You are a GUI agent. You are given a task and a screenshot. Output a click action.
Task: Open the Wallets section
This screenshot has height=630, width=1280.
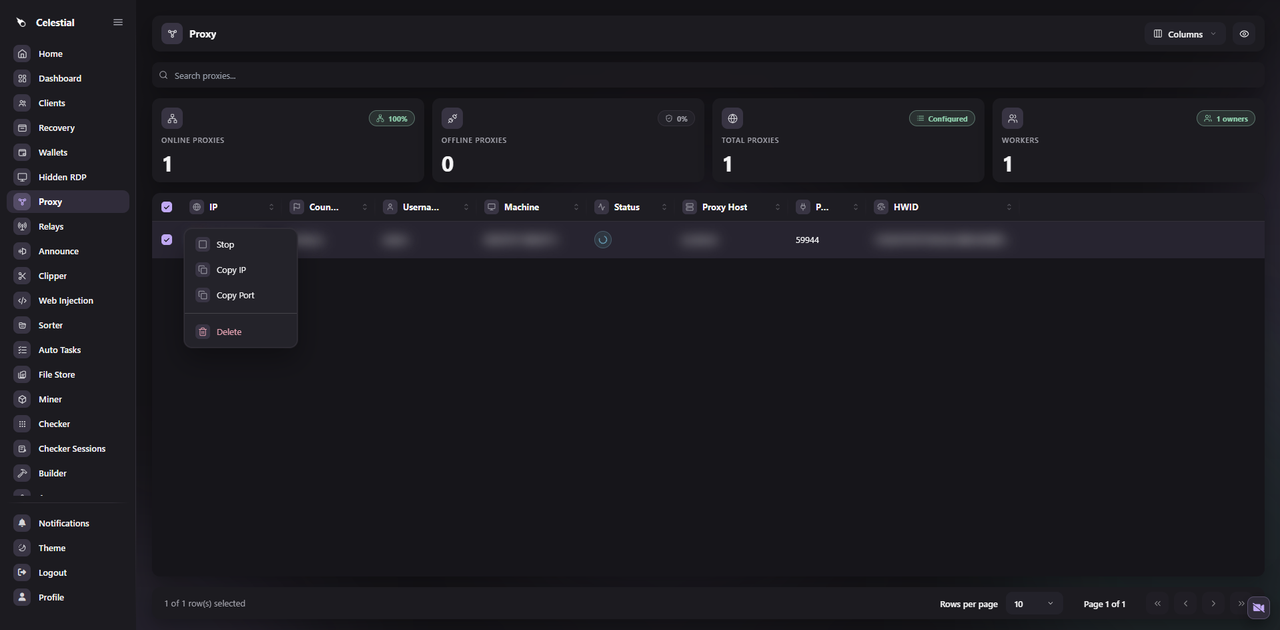[x=68, y=152]
